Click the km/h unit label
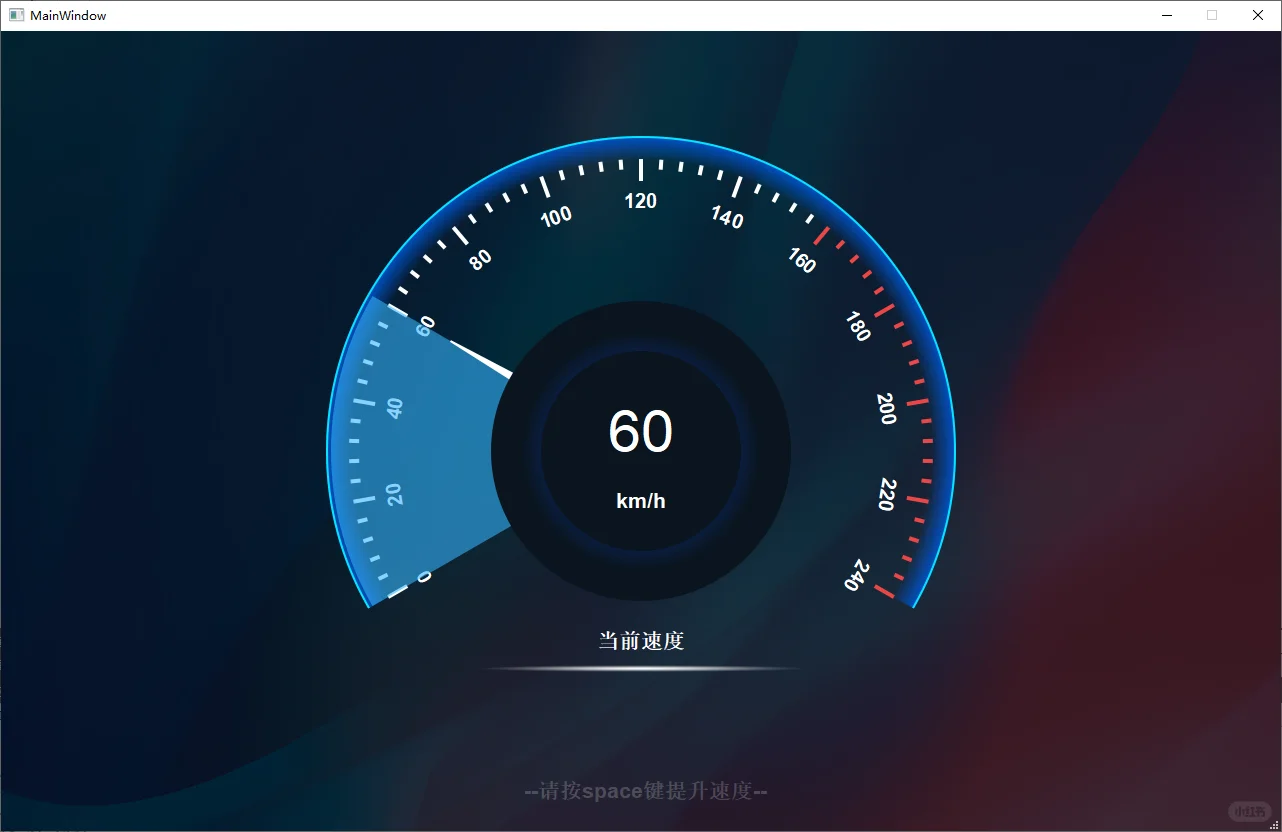The height and width of the screenshot is (832, 1282). (x=640, y=500)
